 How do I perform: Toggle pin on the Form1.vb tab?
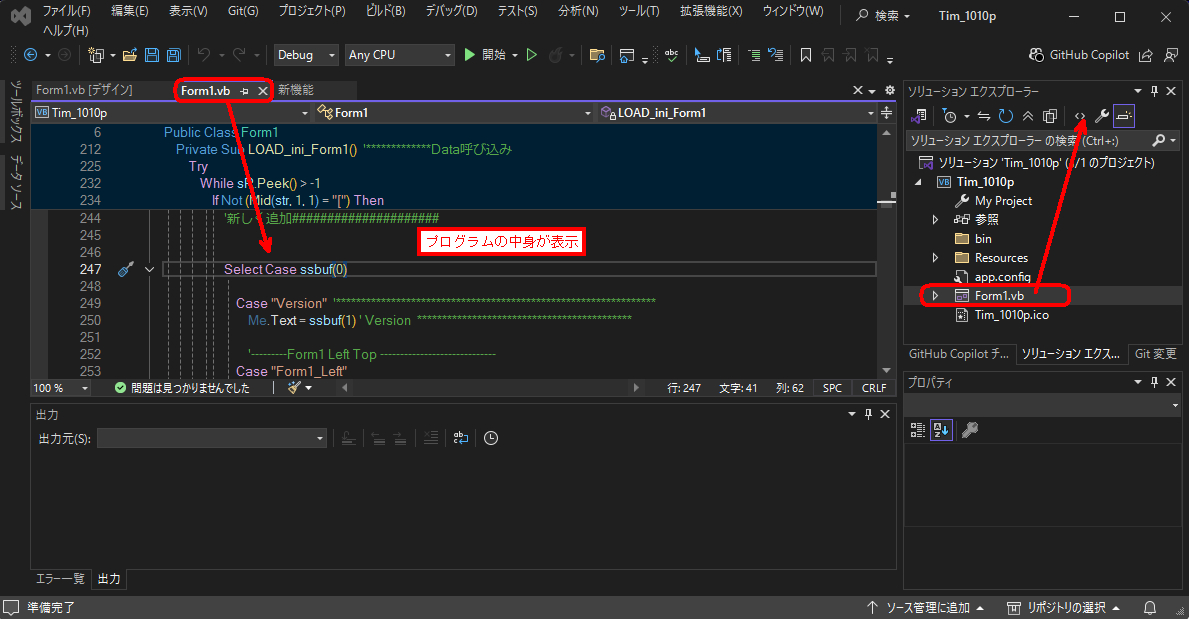coord(245,91)
